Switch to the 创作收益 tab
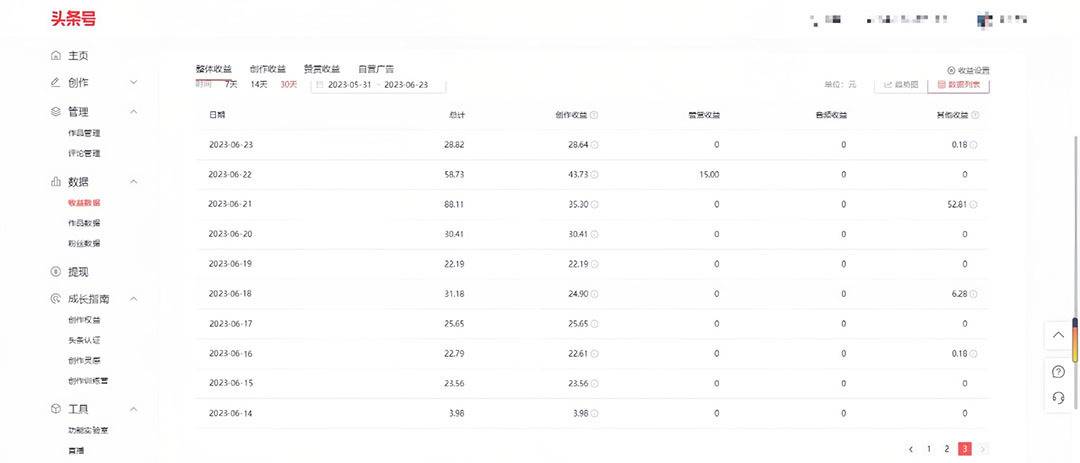This screenshot has width=1080, height=463. click(x=267, y=69)
